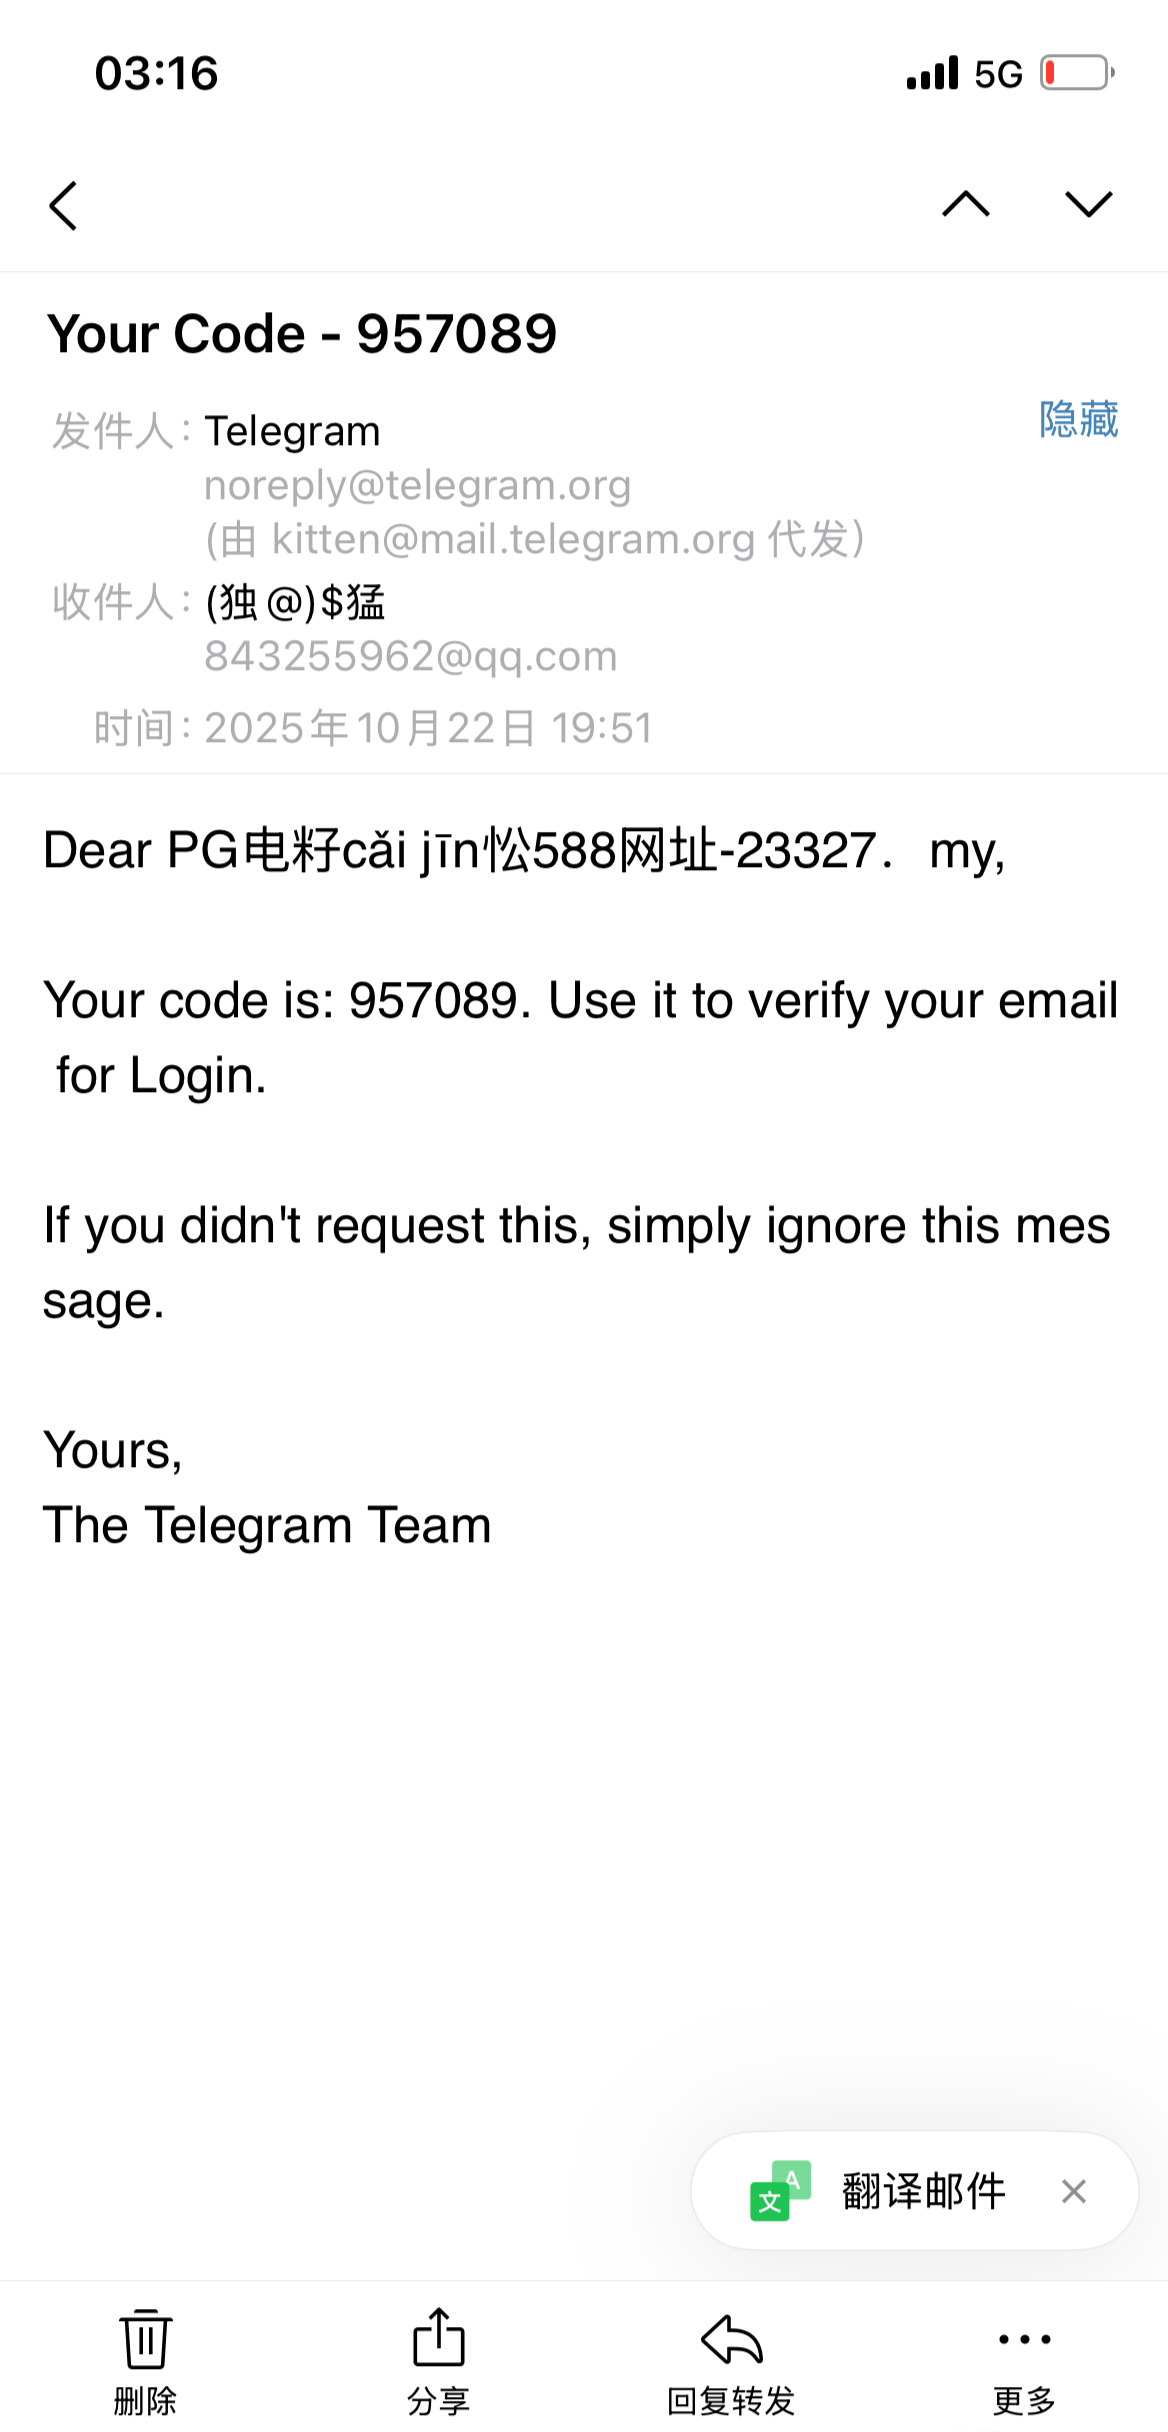Open the more options three-dot icon

click(x=1024, y=2338)
